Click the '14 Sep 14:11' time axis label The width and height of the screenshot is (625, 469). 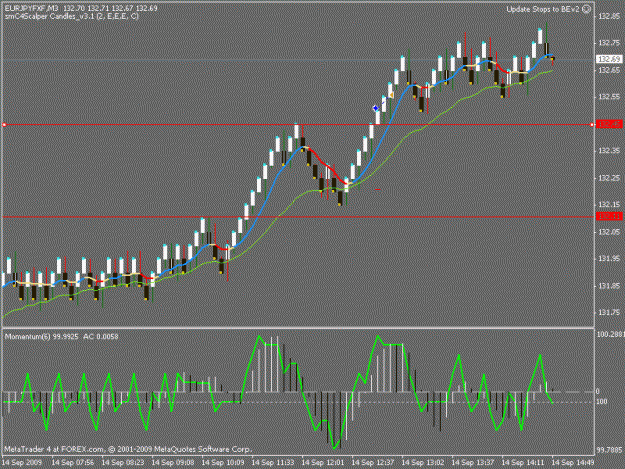[x=523, y=462]
